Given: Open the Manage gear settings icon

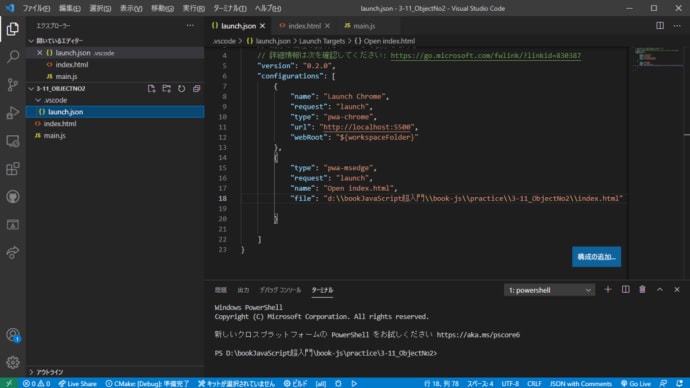Looking at the screenshot, I should click(x=13, y=362).
